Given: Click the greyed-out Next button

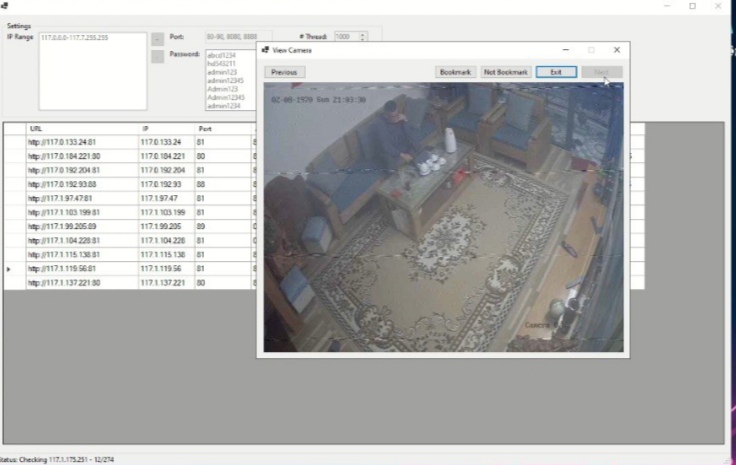Looking at the screenshot, I should (x=600, y=72).
